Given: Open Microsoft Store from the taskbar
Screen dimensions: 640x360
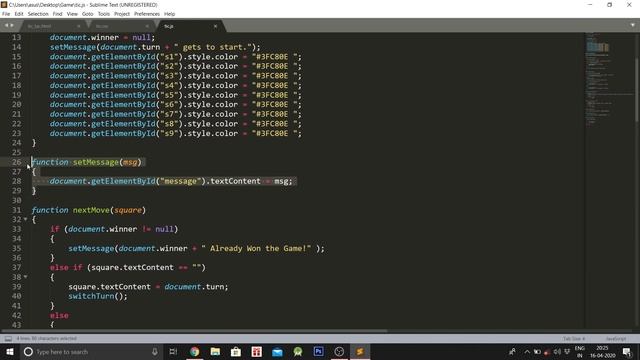Looking at the screenshot, I should [x=236, y=351].
